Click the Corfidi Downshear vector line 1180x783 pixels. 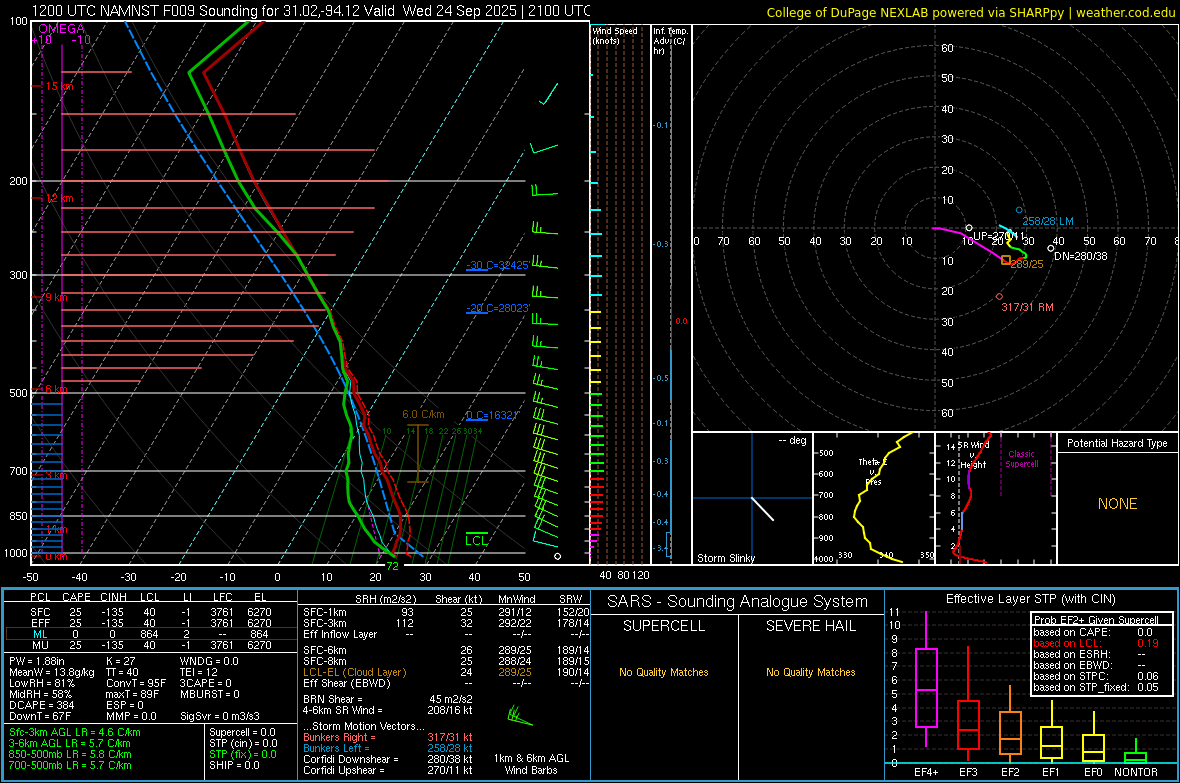click(x=388, y=759)
